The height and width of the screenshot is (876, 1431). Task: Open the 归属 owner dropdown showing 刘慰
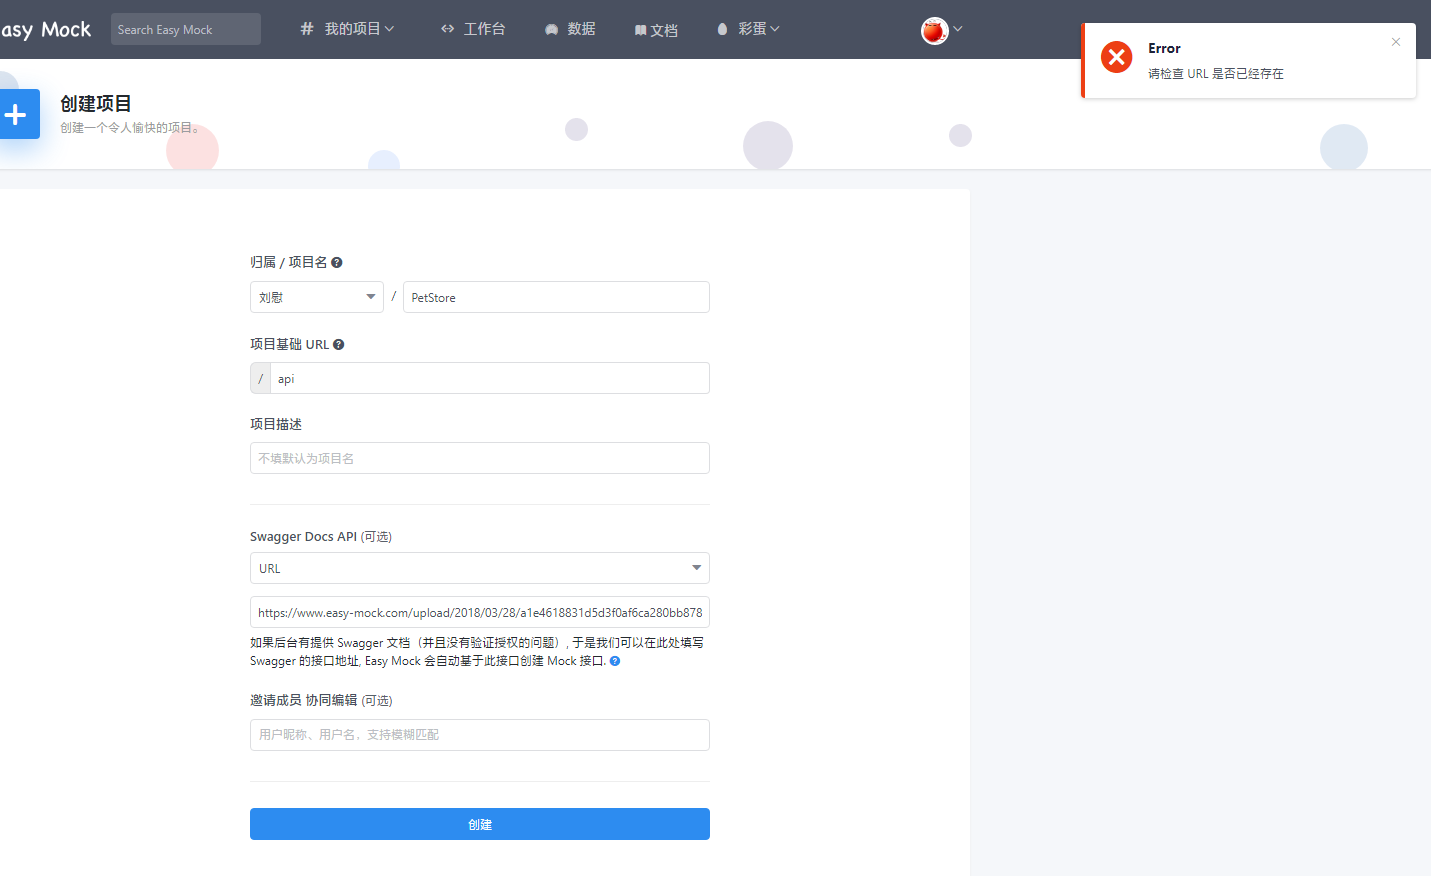click(316, 297)
